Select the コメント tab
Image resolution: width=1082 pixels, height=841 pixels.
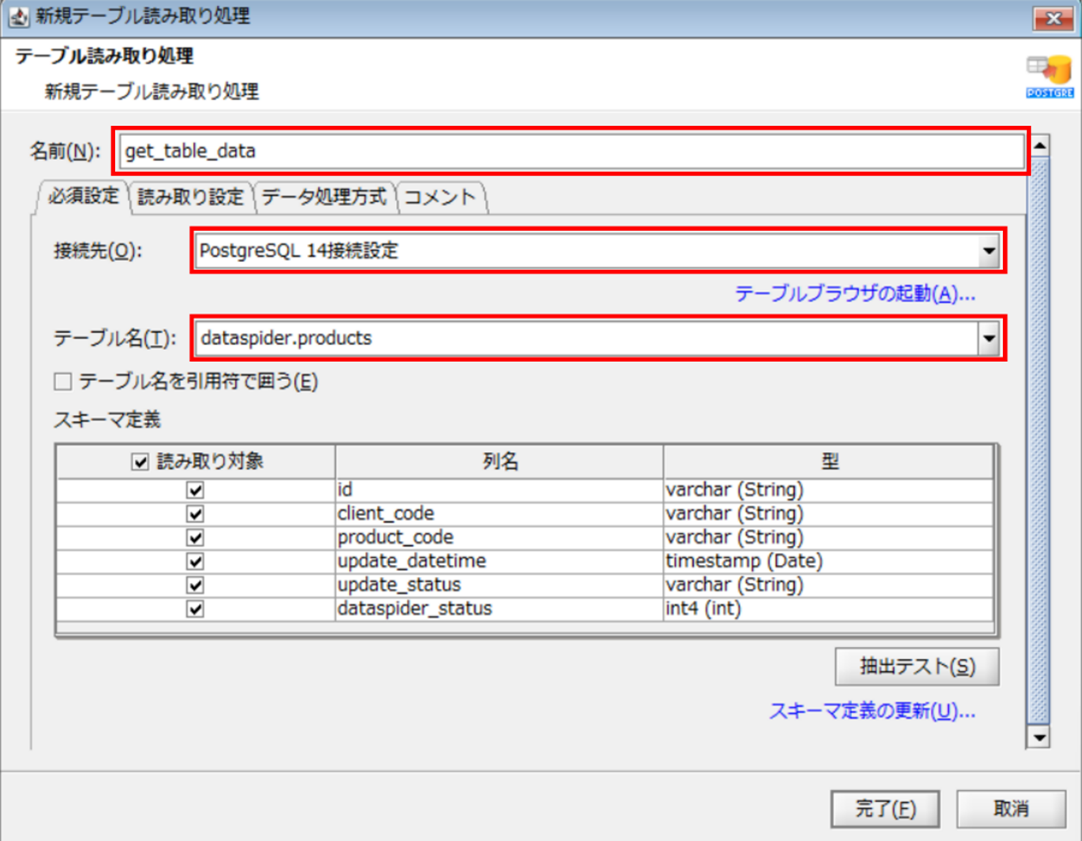(440, 197)
